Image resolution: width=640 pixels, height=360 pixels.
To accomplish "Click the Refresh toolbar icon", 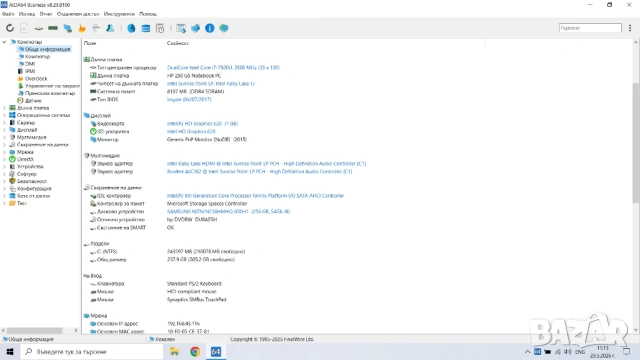I will (10, 28).
